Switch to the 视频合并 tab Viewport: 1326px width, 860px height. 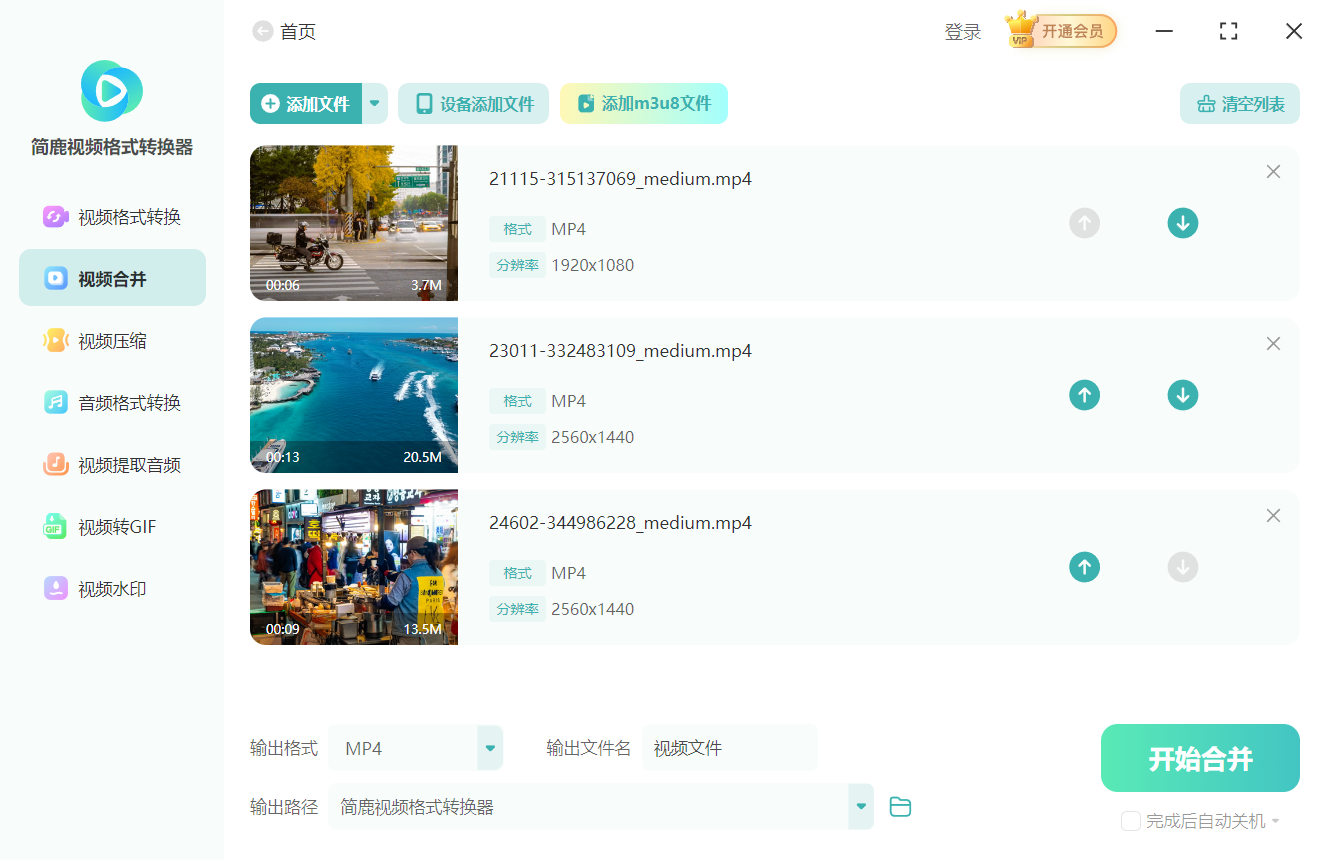[110, 277]
